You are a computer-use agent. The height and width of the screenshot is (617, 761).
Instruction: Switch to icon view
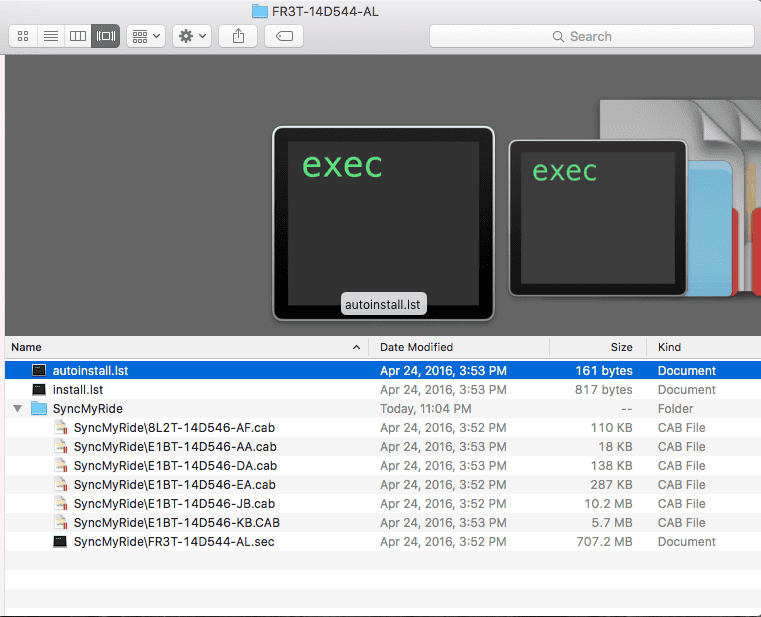[x=23, y=36]
